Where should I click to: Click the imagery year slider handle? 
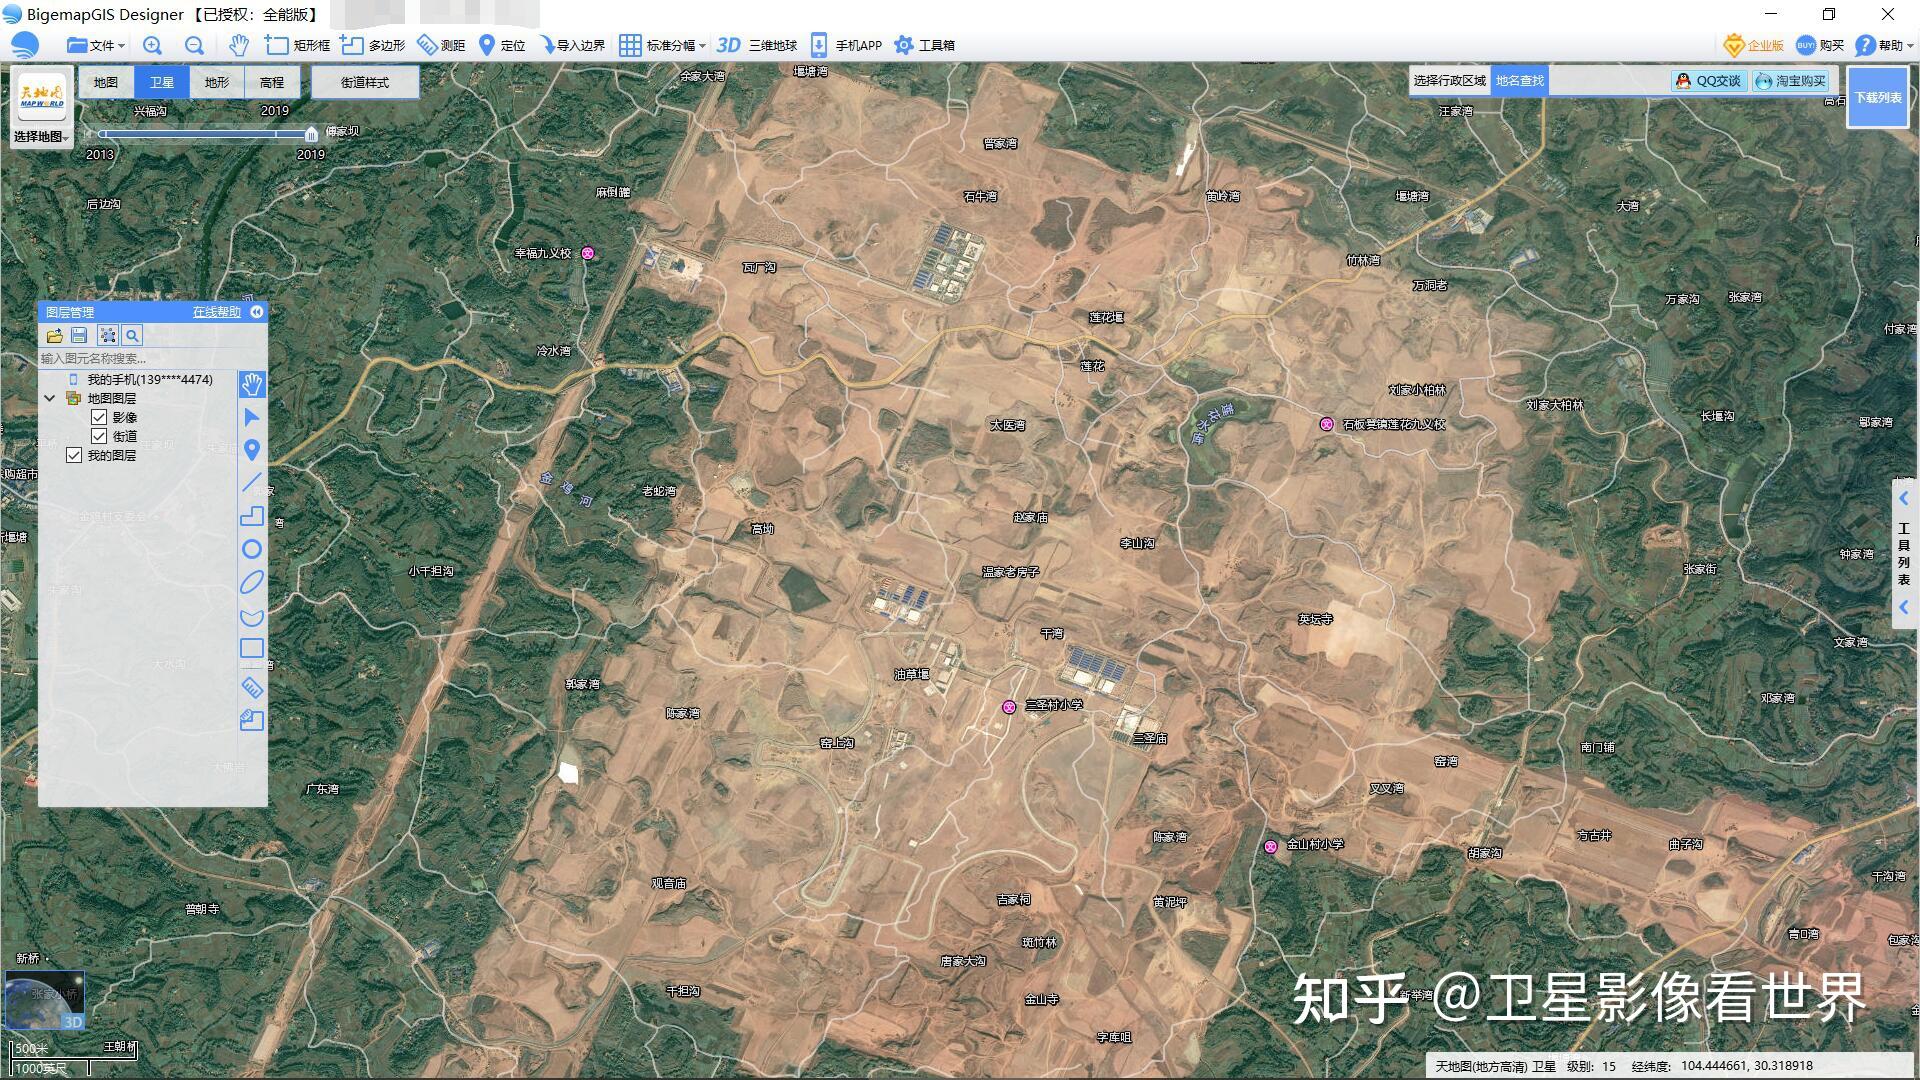310,133
